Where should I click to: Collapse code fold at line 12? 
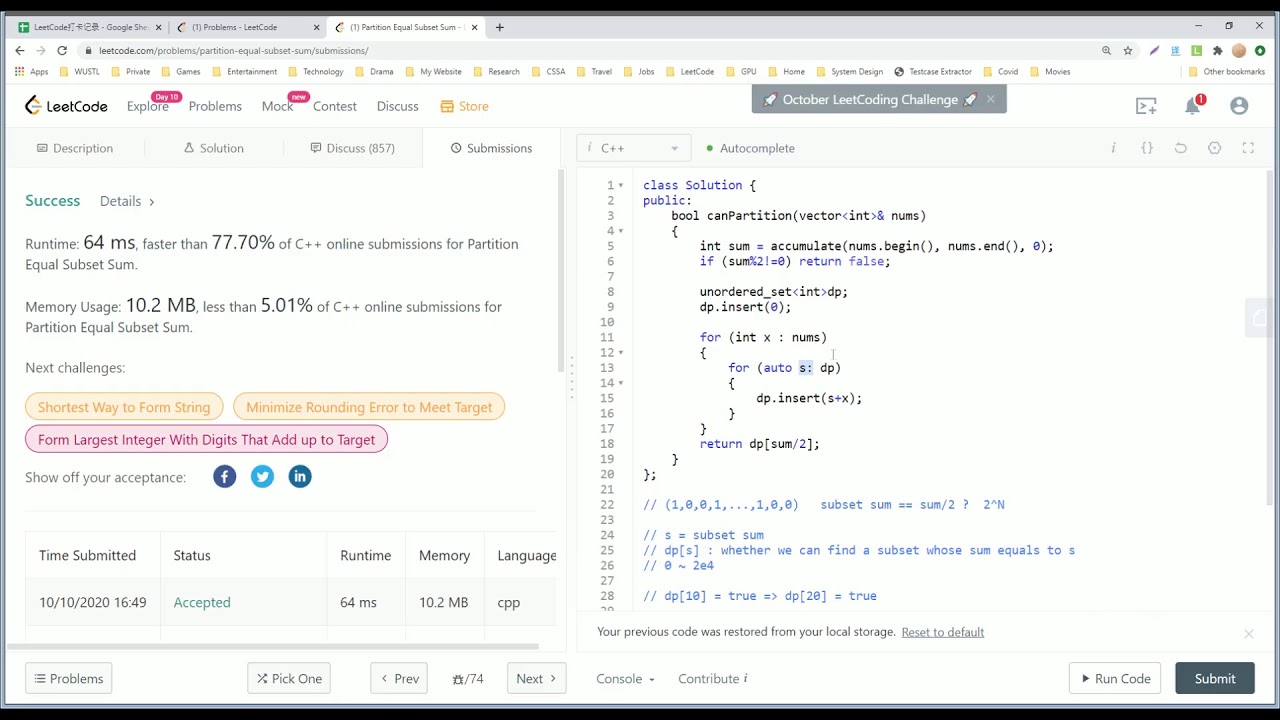click(620, 353)
